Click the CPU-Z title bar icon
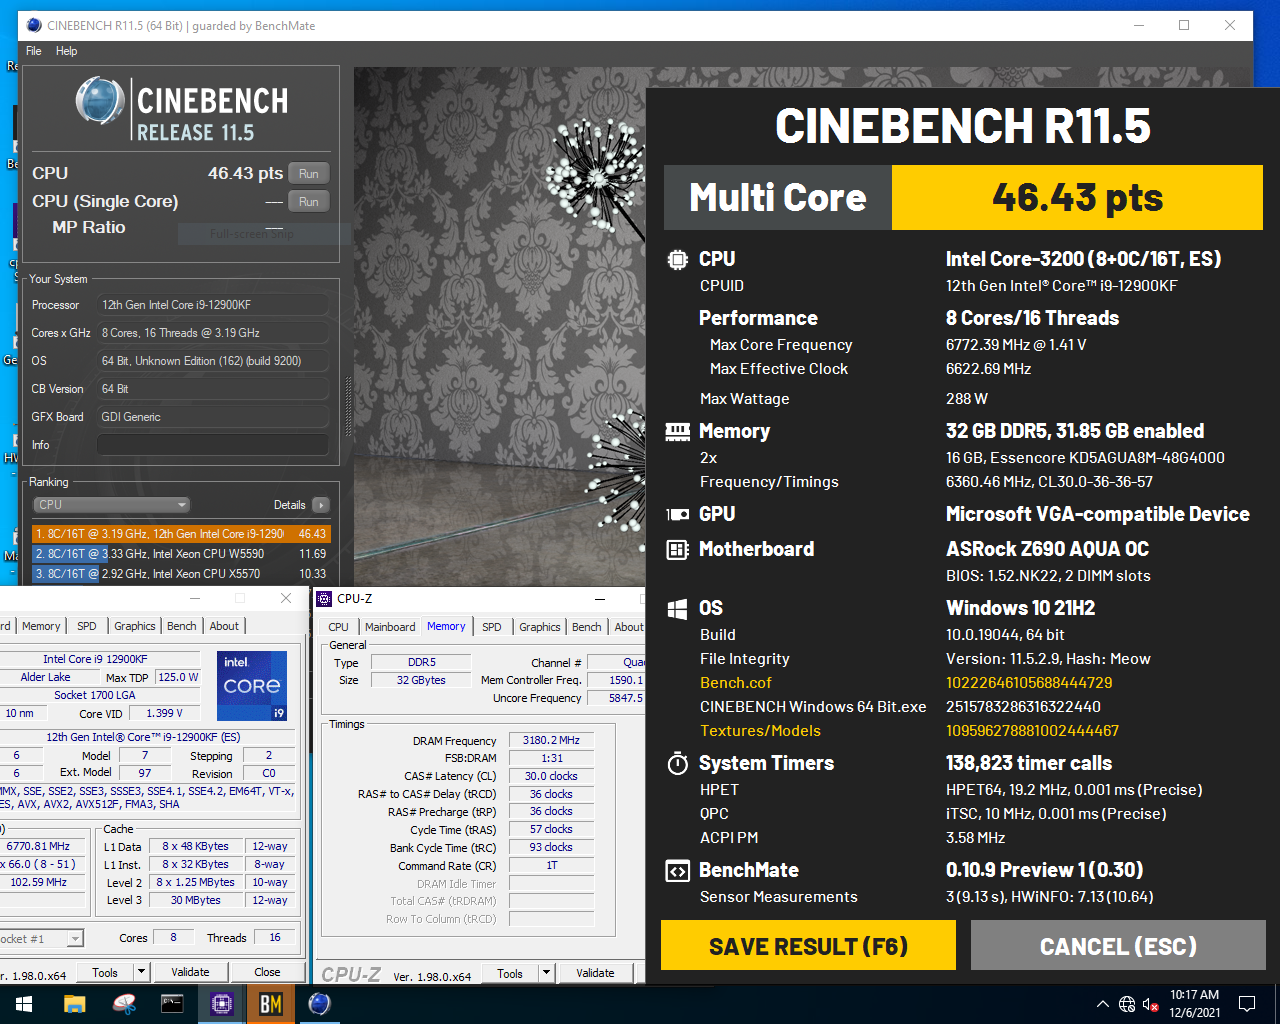1280x1024 pixels. coord(324,599)
